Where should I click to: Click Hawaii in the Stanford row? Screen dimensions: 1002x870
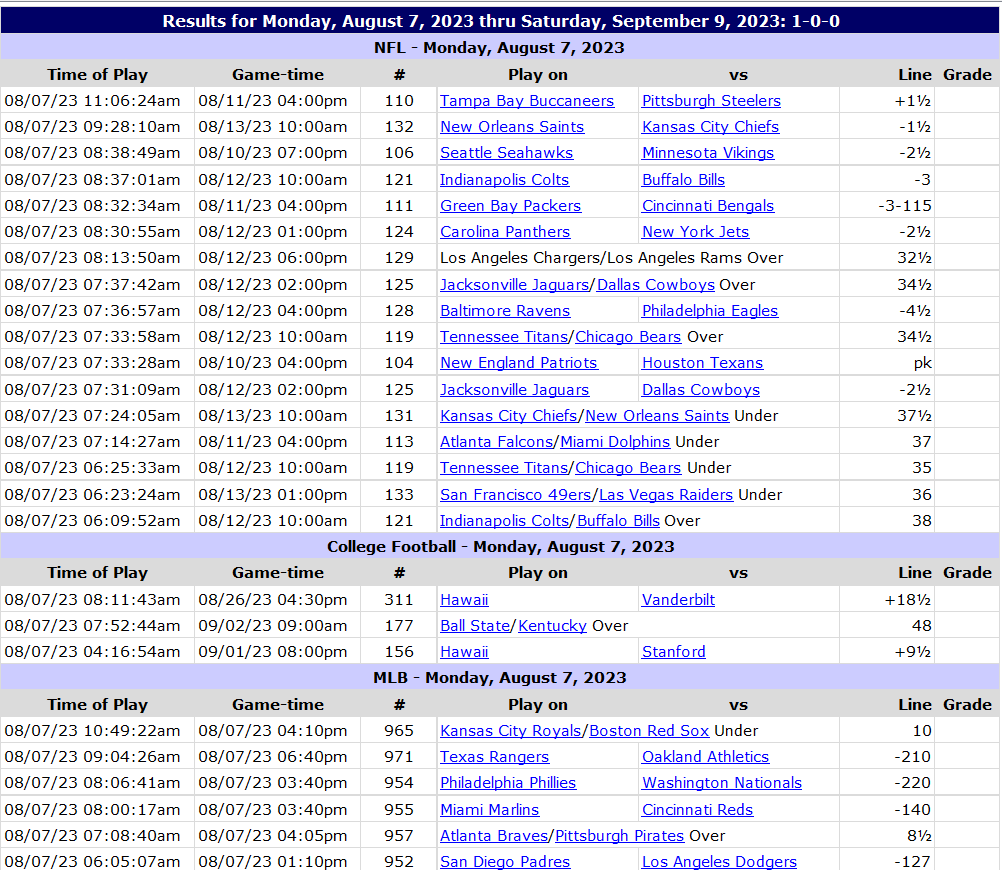coord(465,652)
